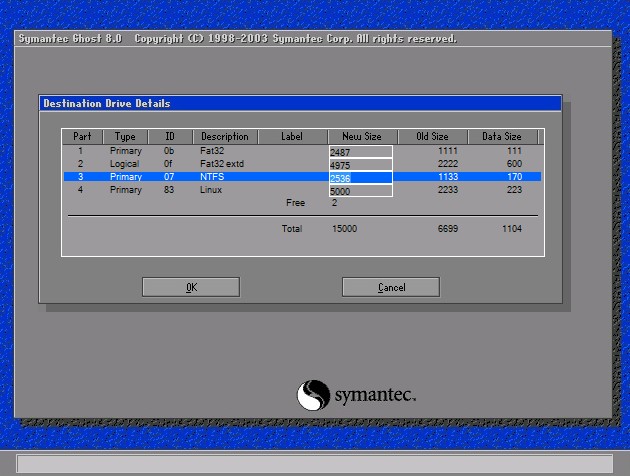The width and height of the screenshot is (630, 476).
Task: Select the Linux partition description
Action: 211,189
